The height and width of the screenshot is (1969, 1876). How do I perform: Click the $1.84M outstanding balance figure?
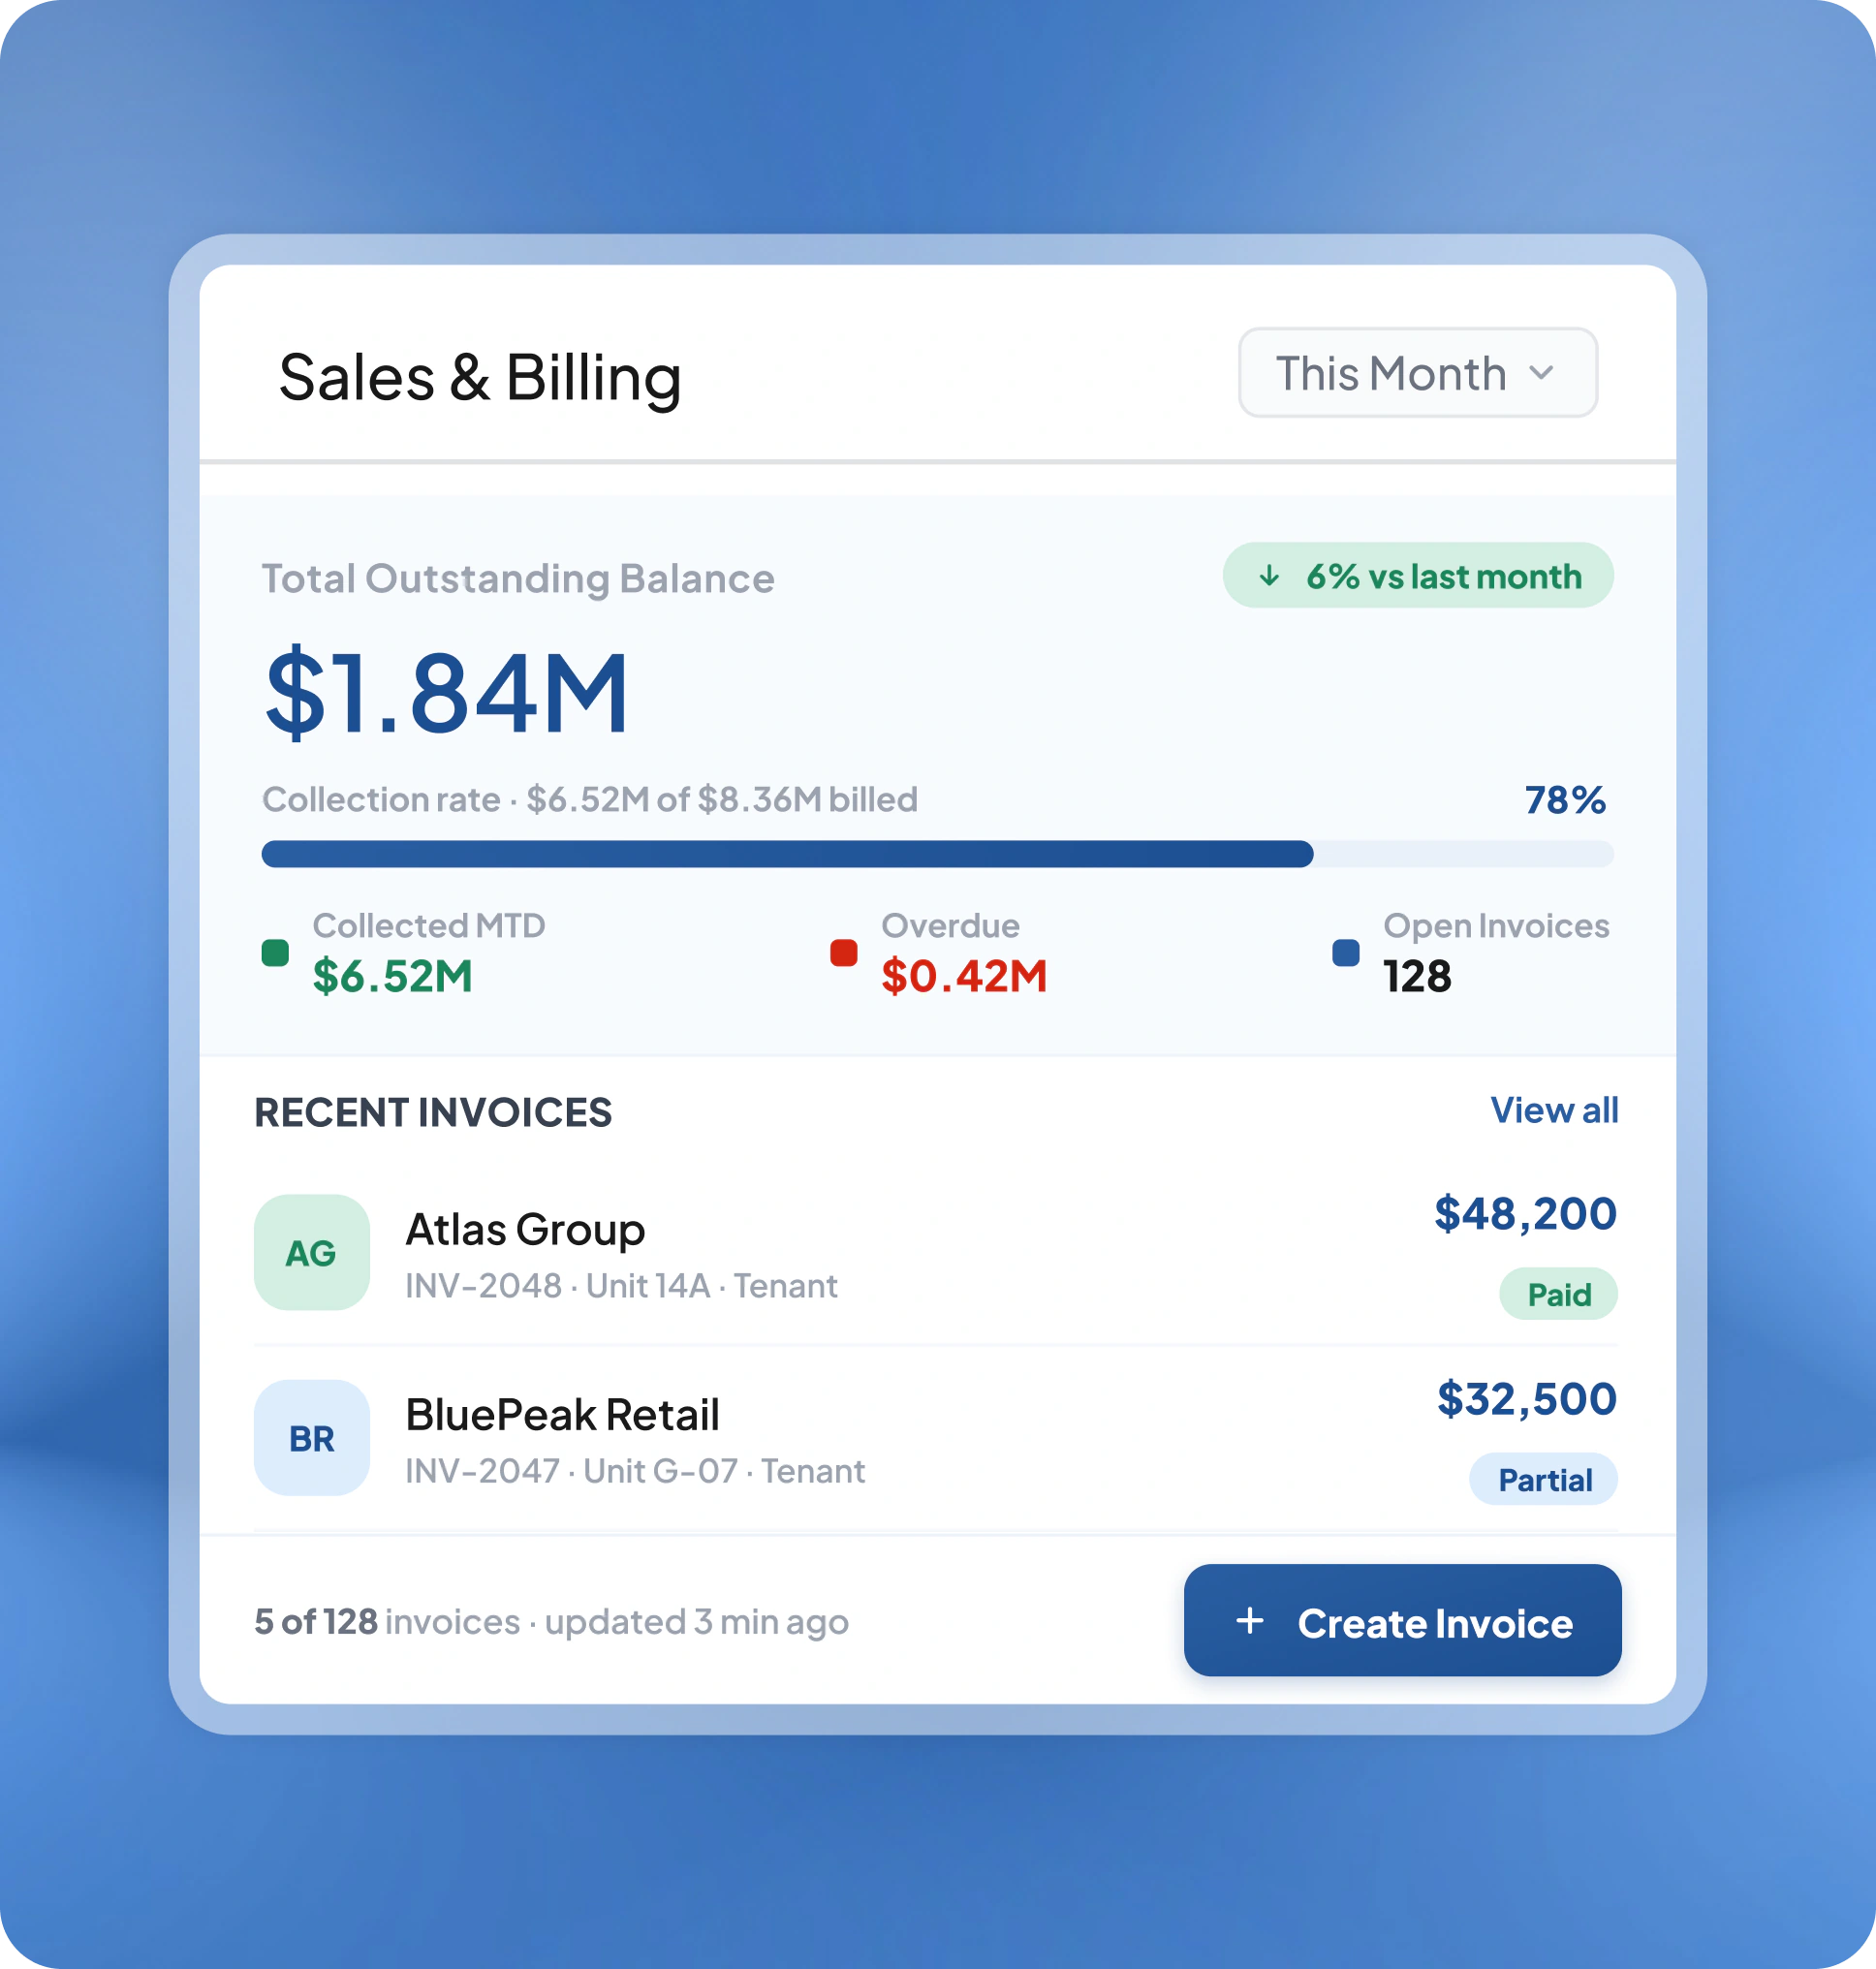pyautogui.click(x=447, y=693)
